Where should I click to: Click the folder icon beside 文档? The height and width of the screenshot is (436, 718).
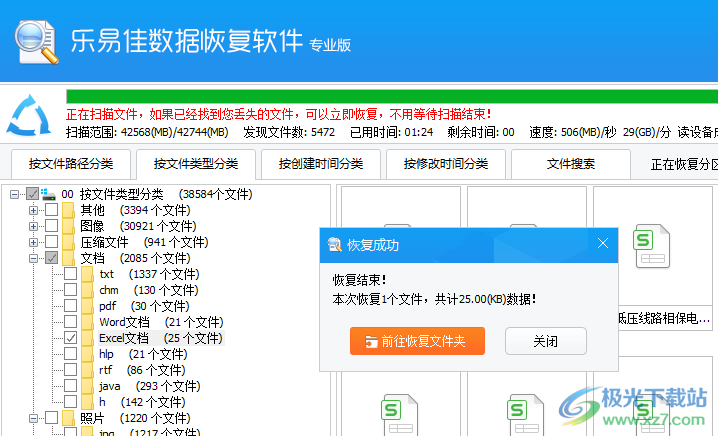coord(68,258)
